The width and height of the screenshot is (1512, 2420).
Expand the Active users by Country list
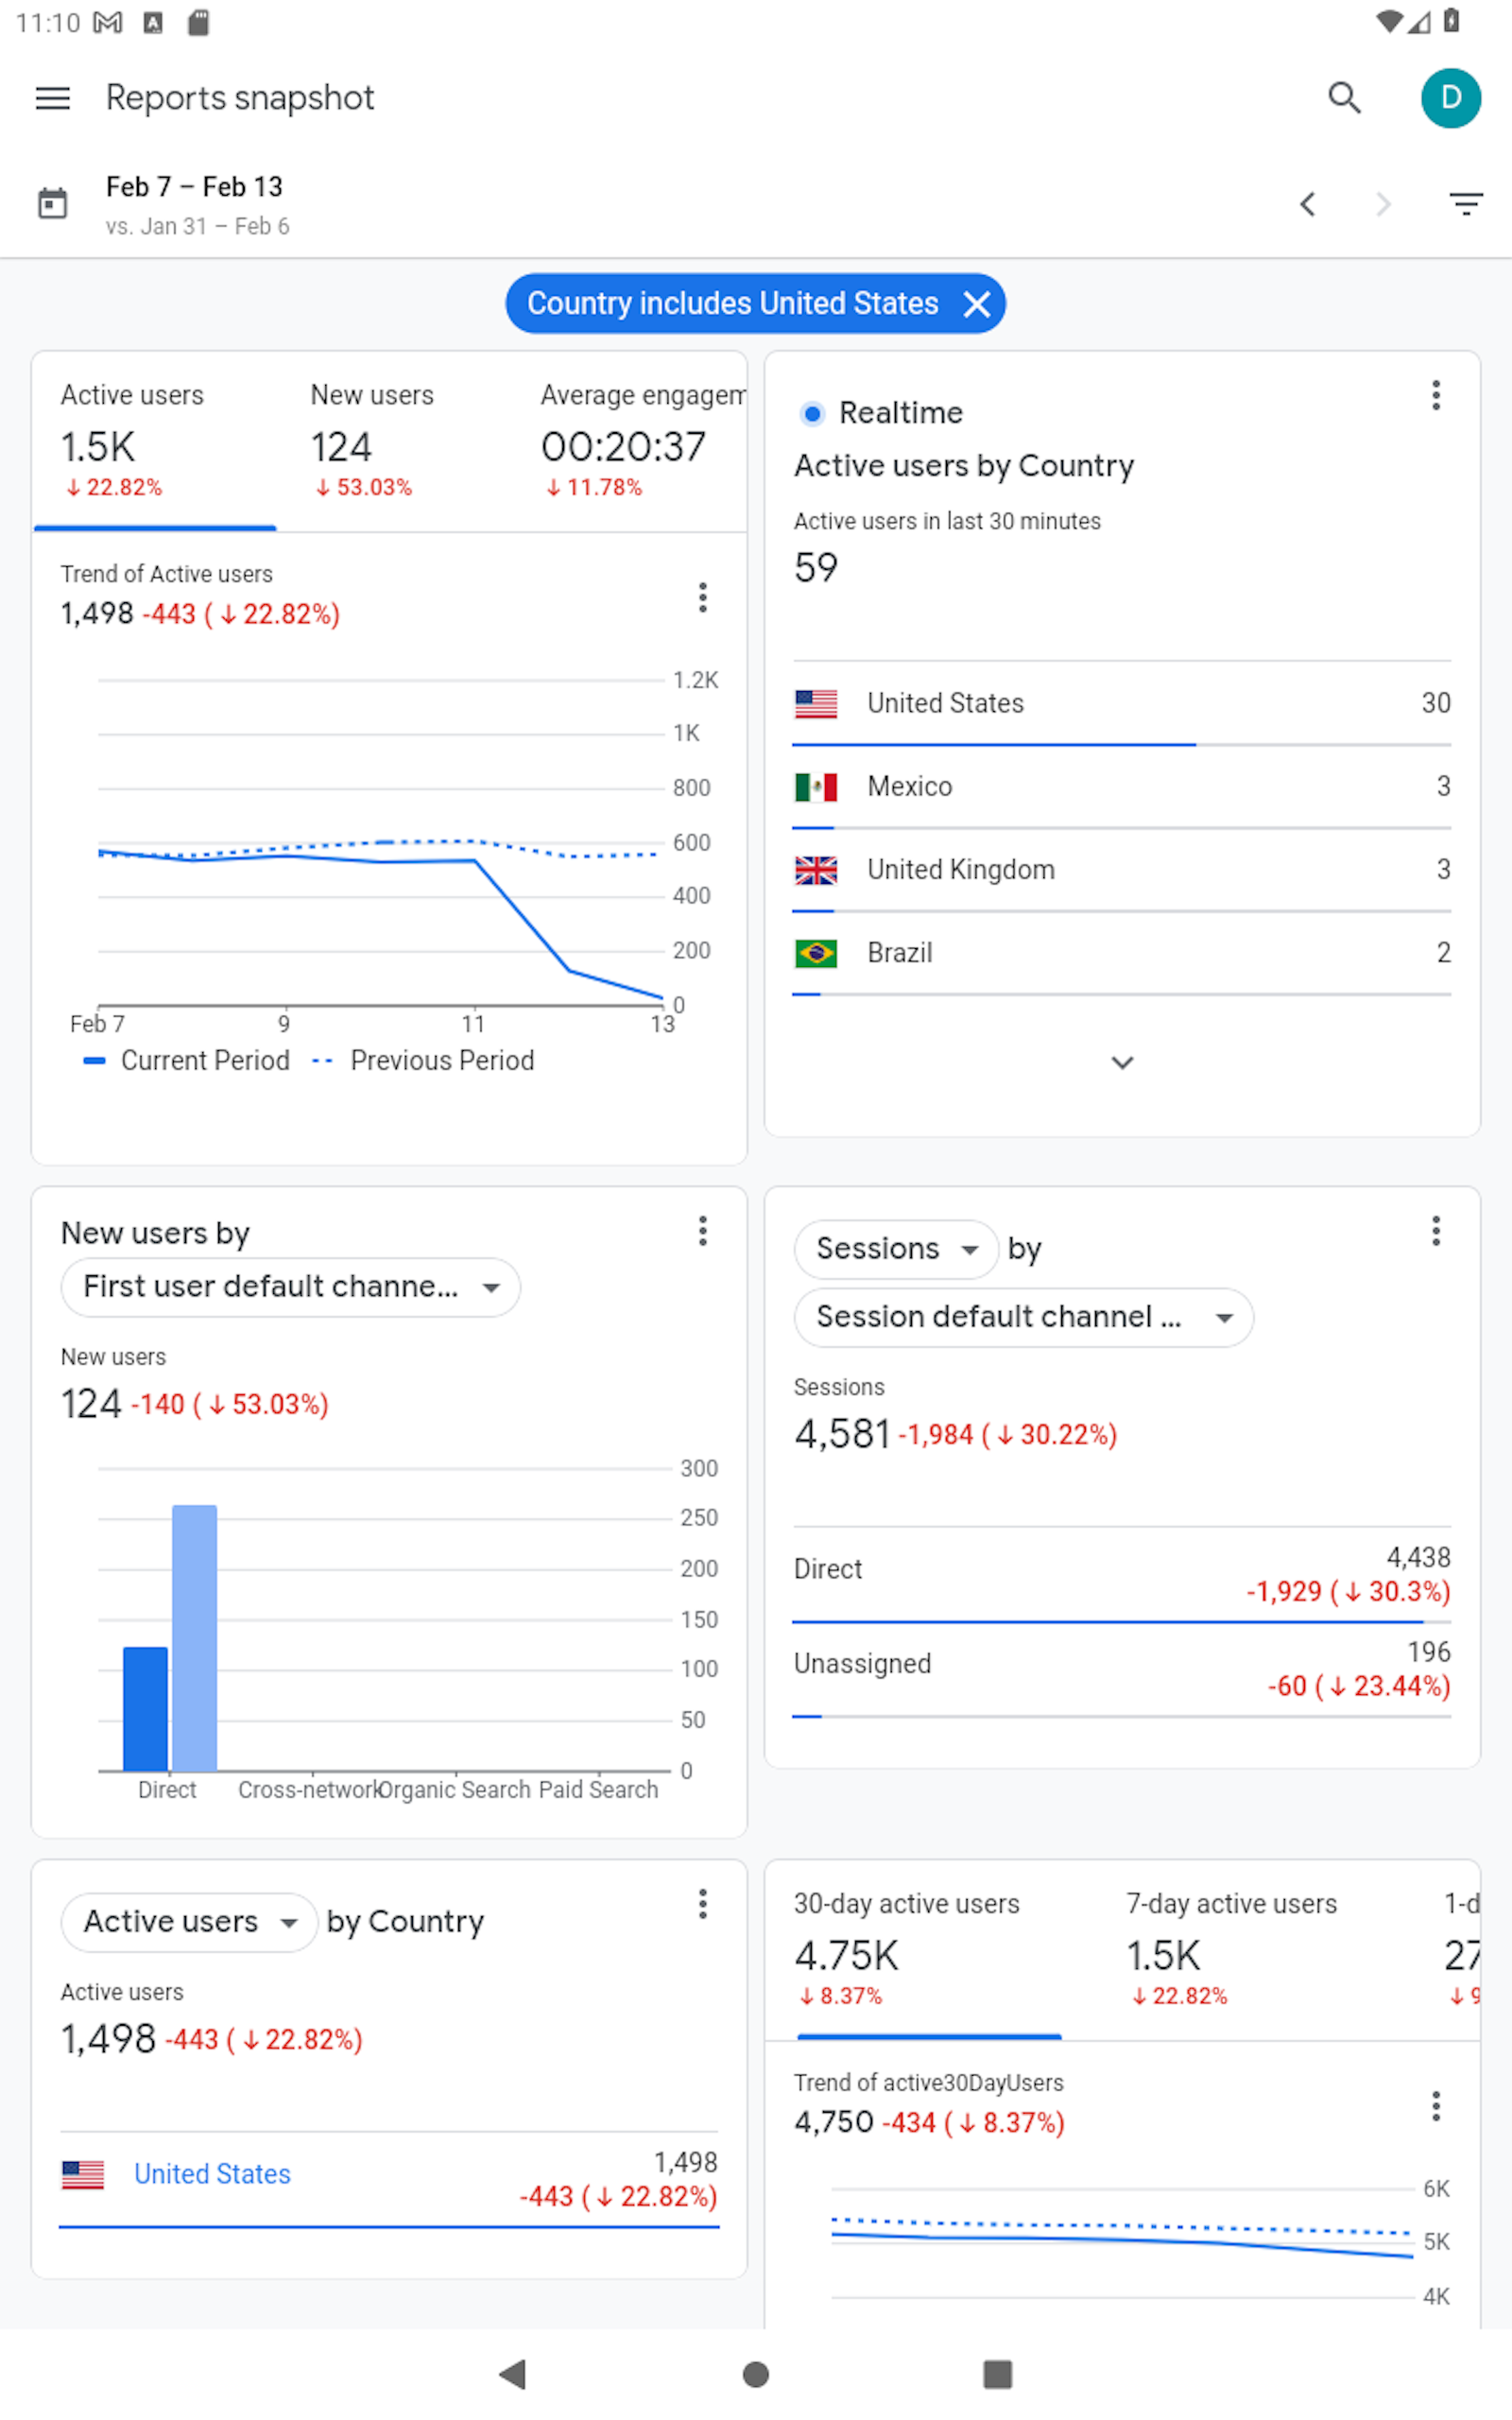pyautogui.click(x=1122, y=1063)
